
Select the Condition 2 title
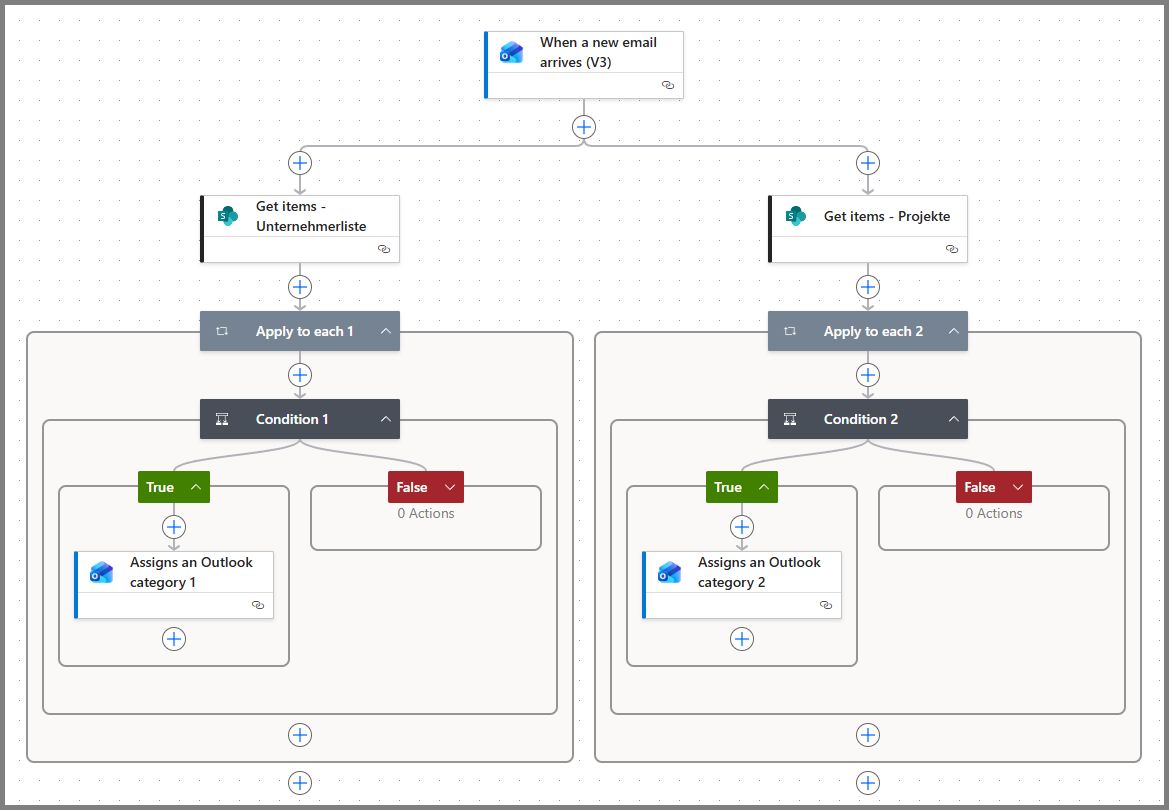(860, 419)
